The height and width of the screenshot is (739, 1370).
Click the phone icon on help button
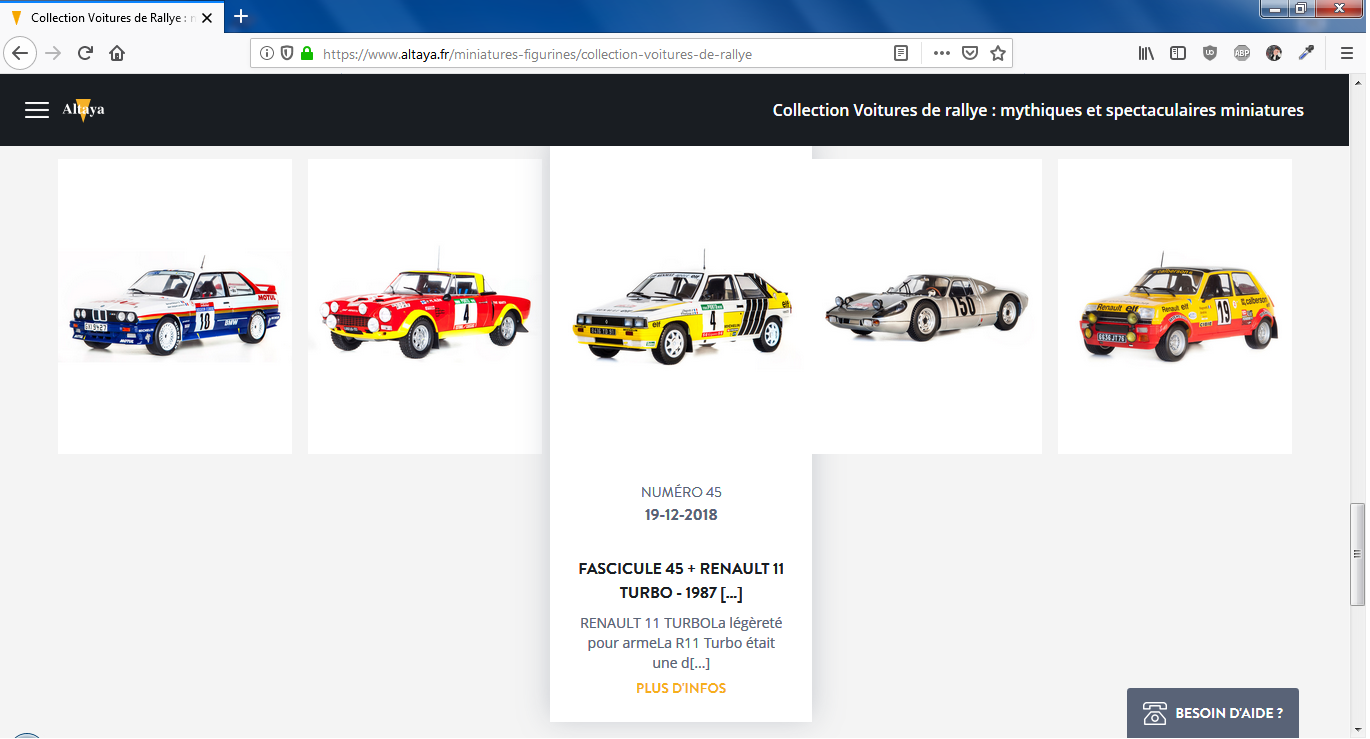pos(1155,714)
